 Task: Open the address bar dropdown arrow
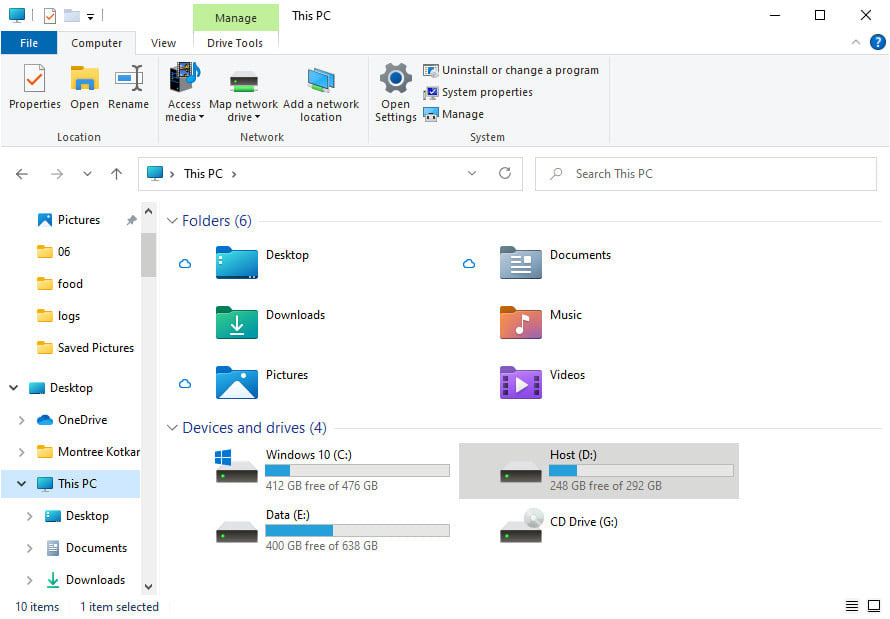472,173
